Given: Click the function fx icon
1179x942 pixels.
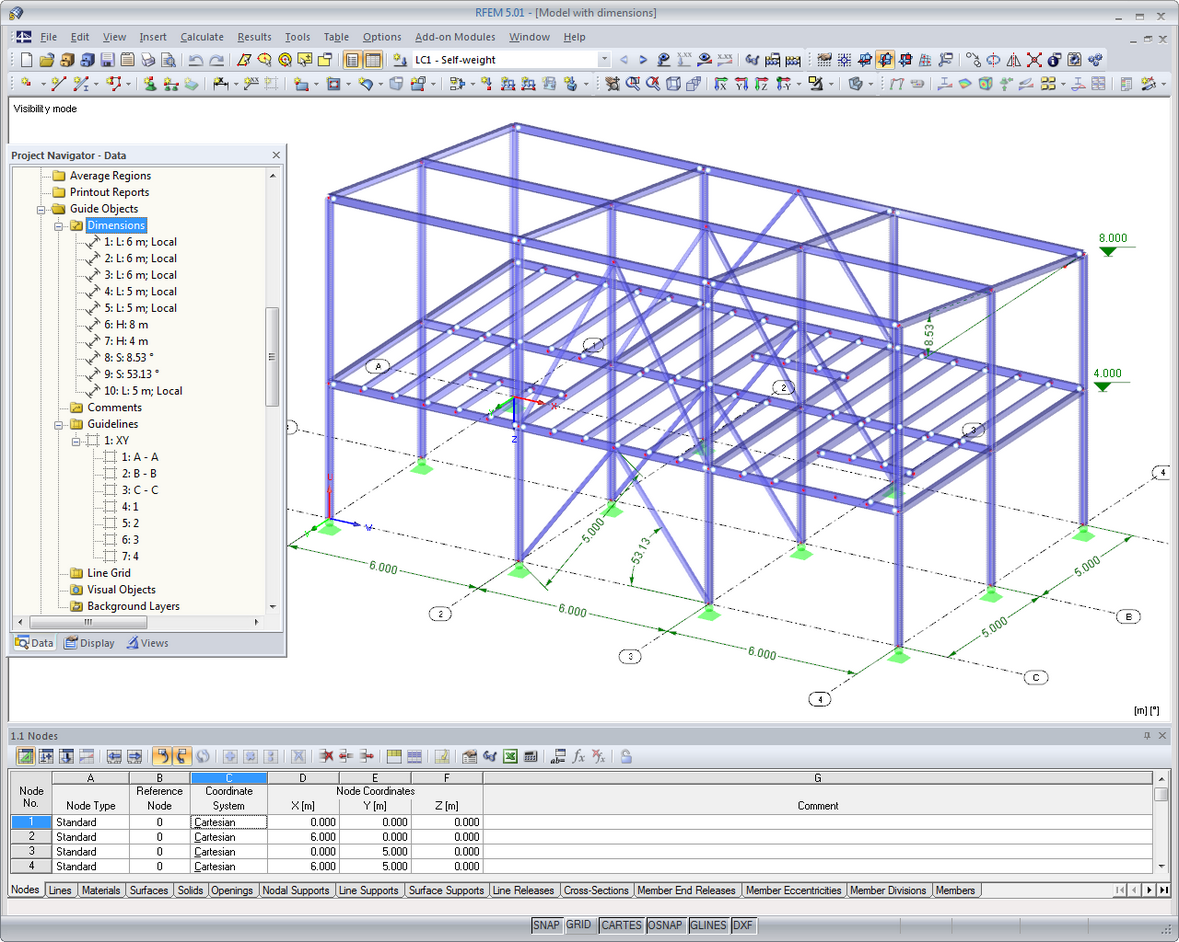Looking at the screenshot, I should (x=578, y=756).
